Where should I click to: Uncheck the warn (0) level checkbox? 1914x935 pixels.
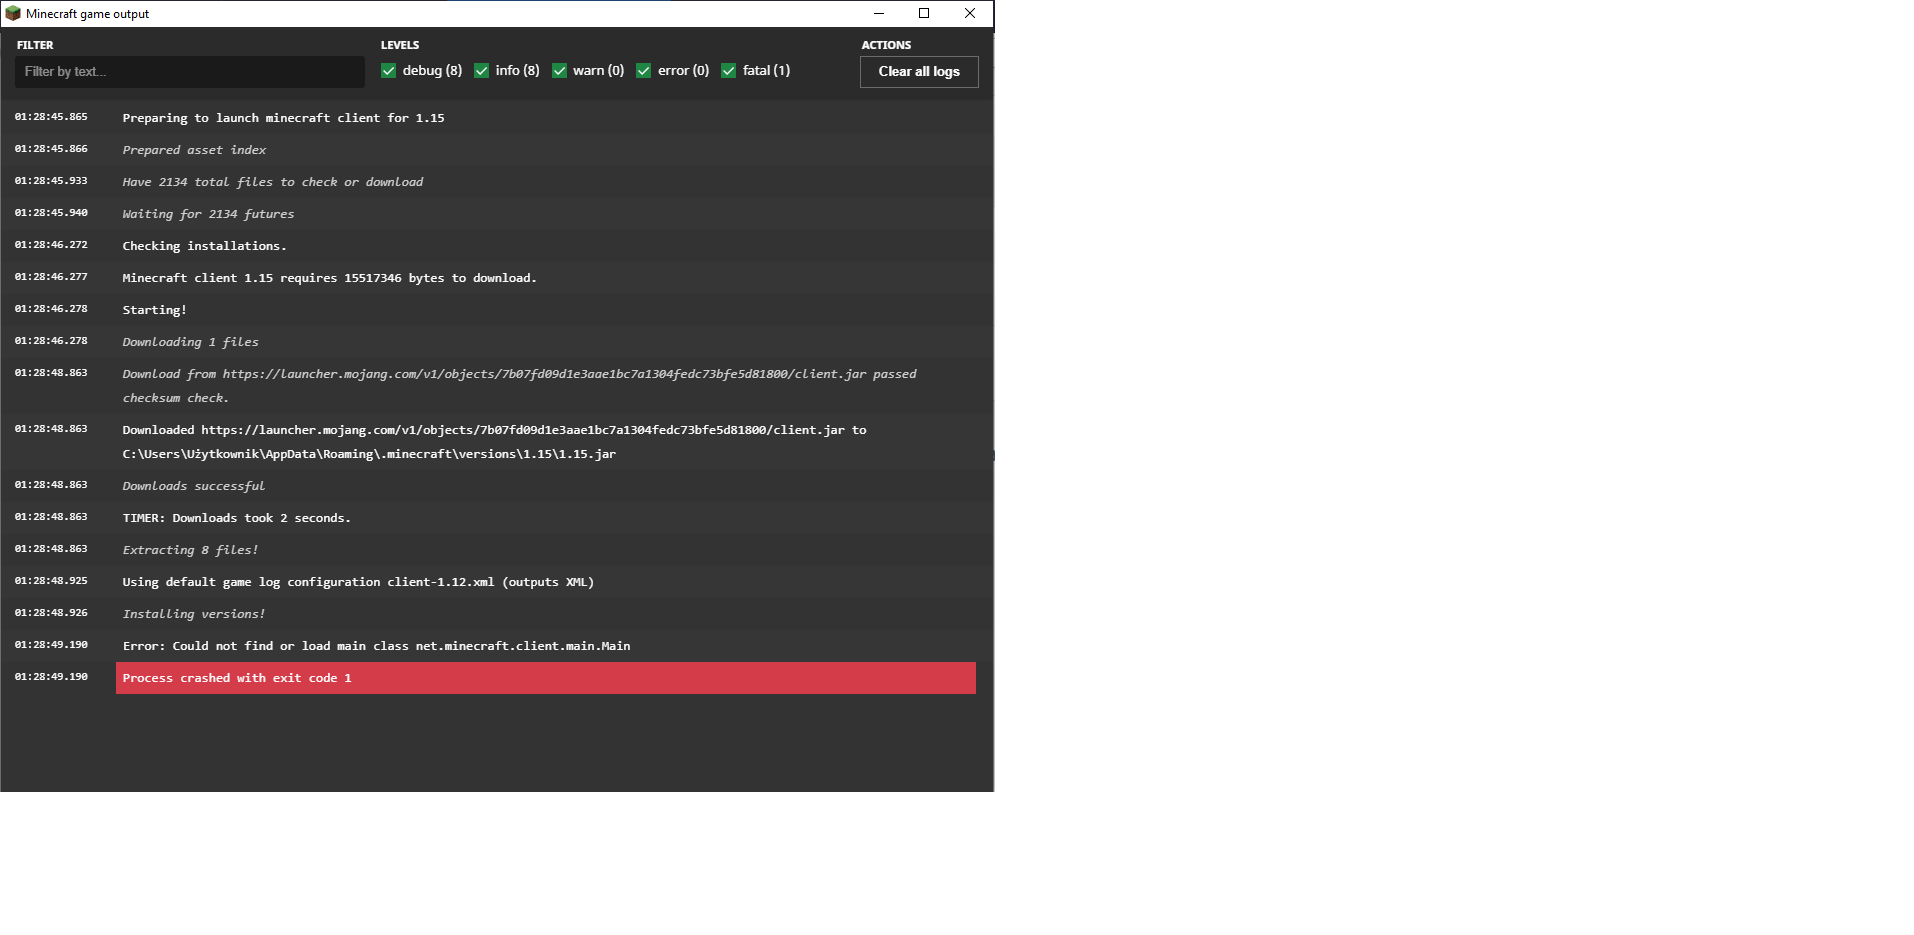[x=559, y=71]
